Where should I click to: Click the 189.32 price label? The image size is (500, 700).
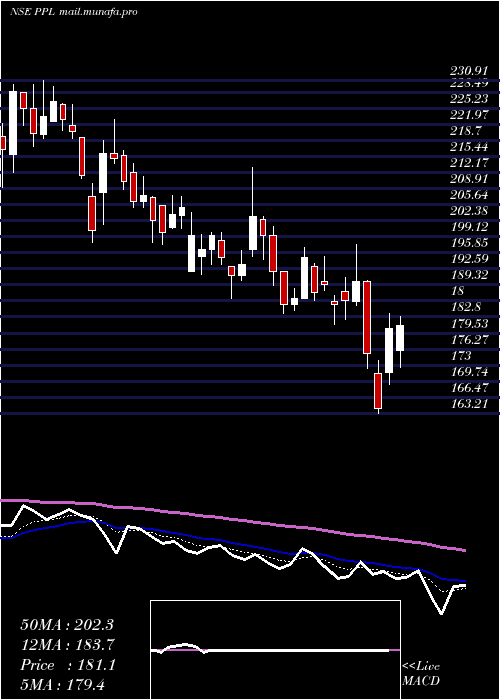(469, 275)
